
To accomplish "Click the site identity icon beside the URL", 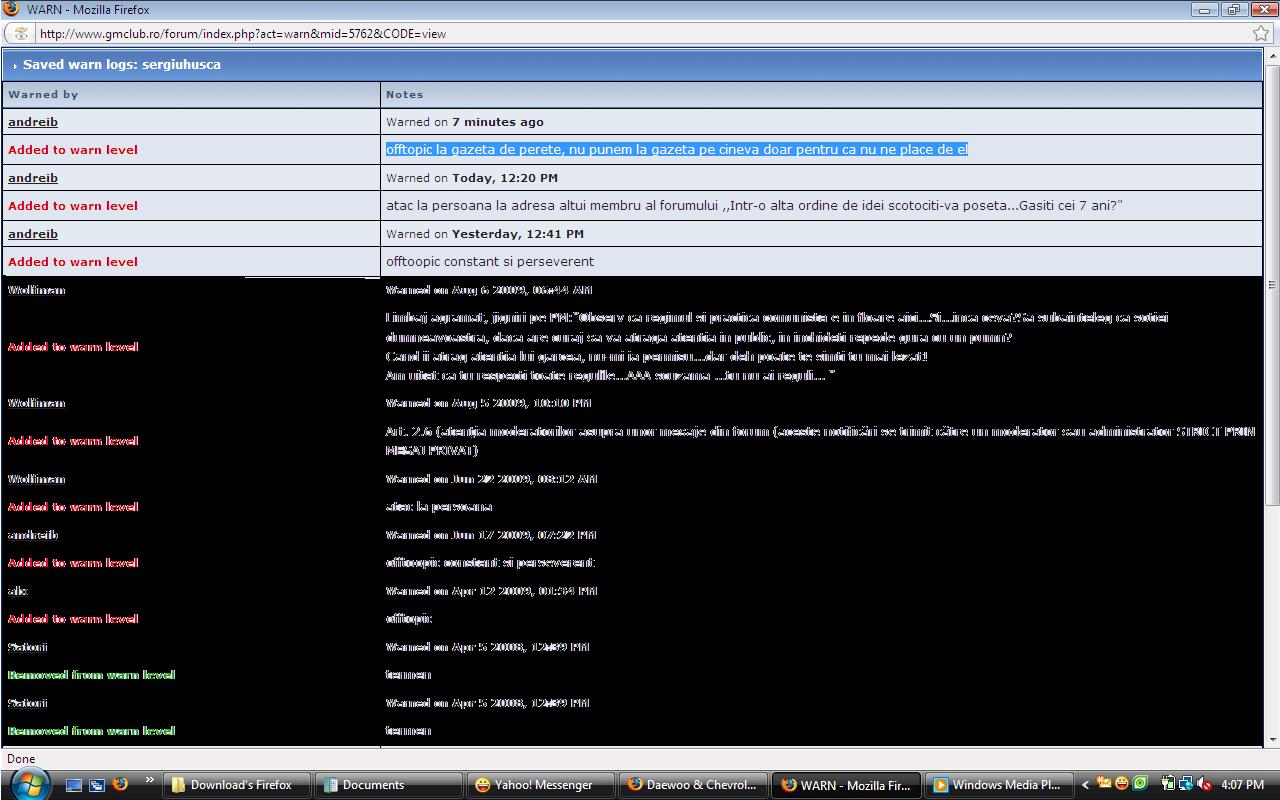I will tap(21, 33).
